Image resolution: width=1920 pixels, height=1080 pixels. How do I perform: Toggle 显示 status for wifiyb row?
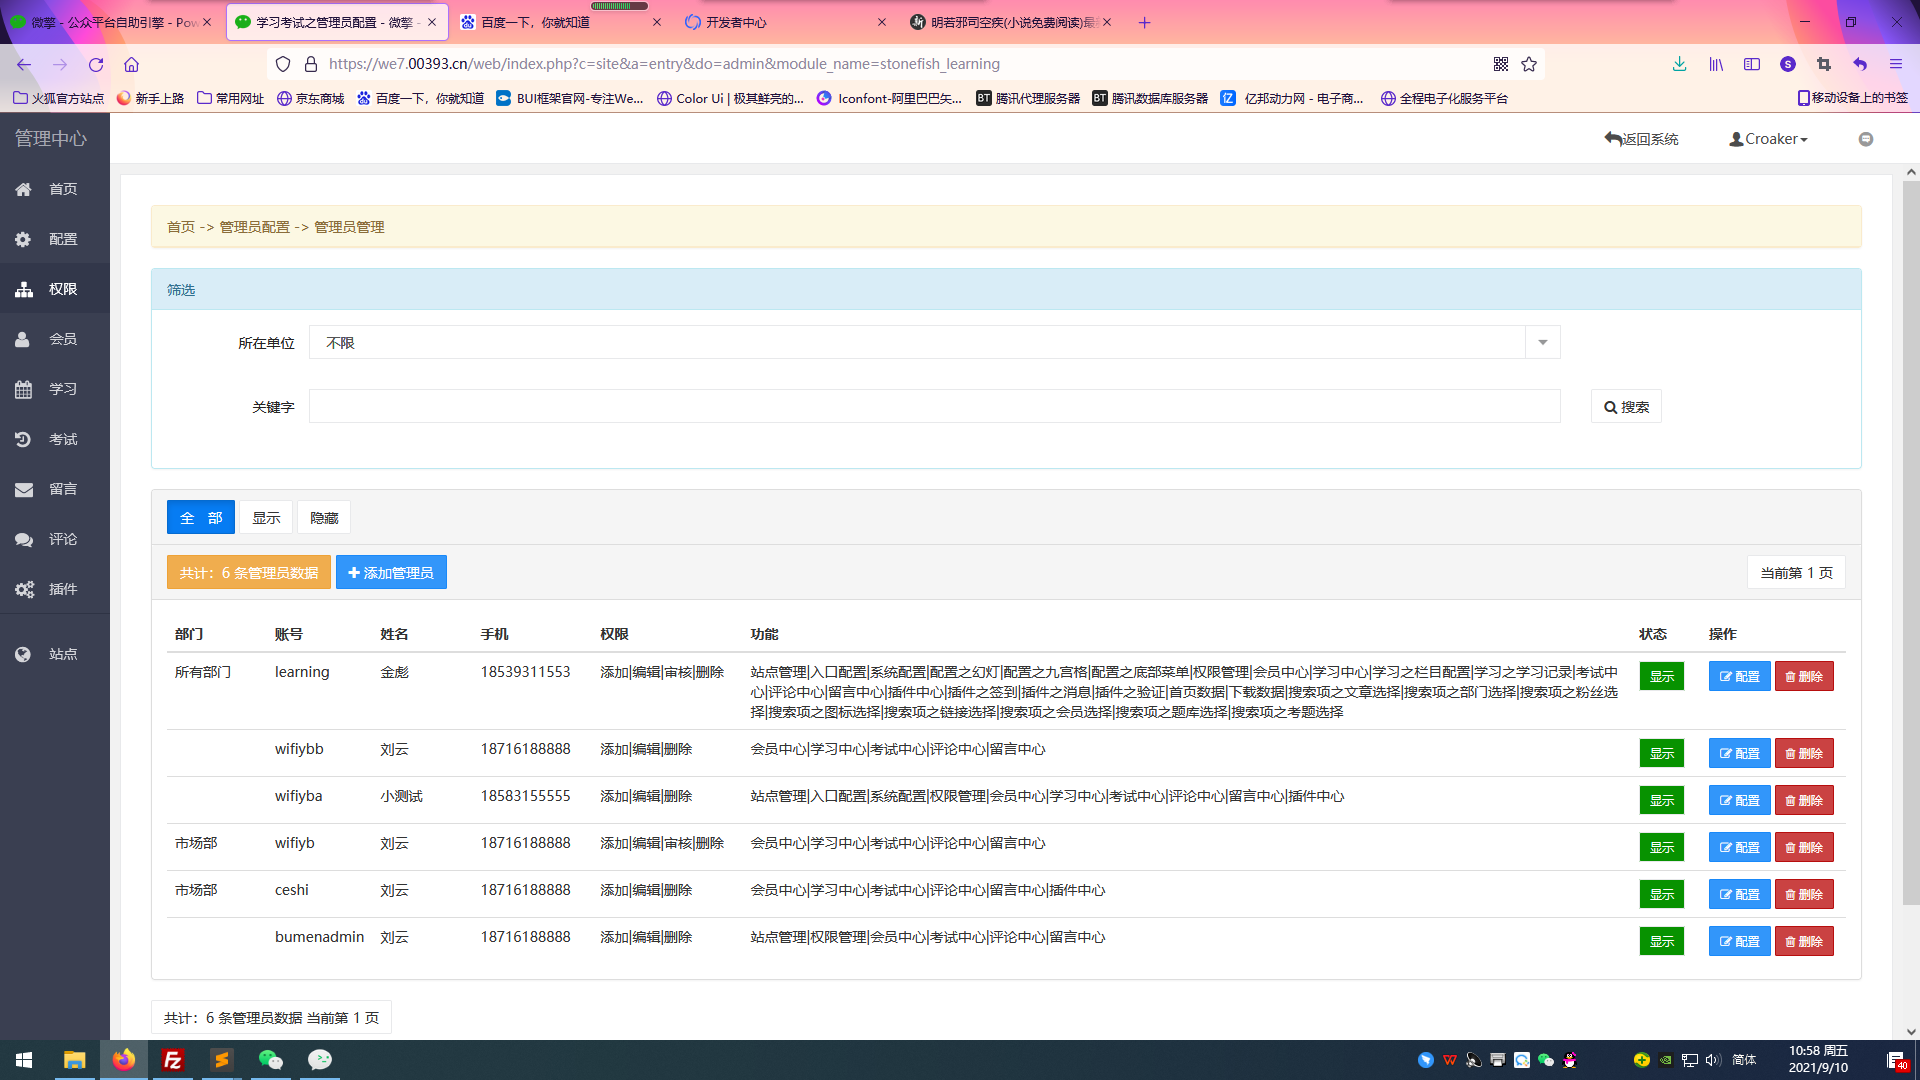(x=1662, y=848)
